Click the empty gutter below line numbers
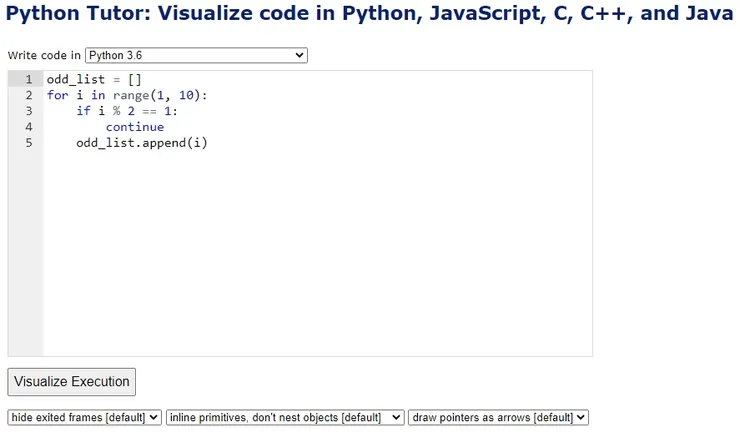Image resolution: width=740 pixels, height=432 pixels. click(x=26, y=260)
